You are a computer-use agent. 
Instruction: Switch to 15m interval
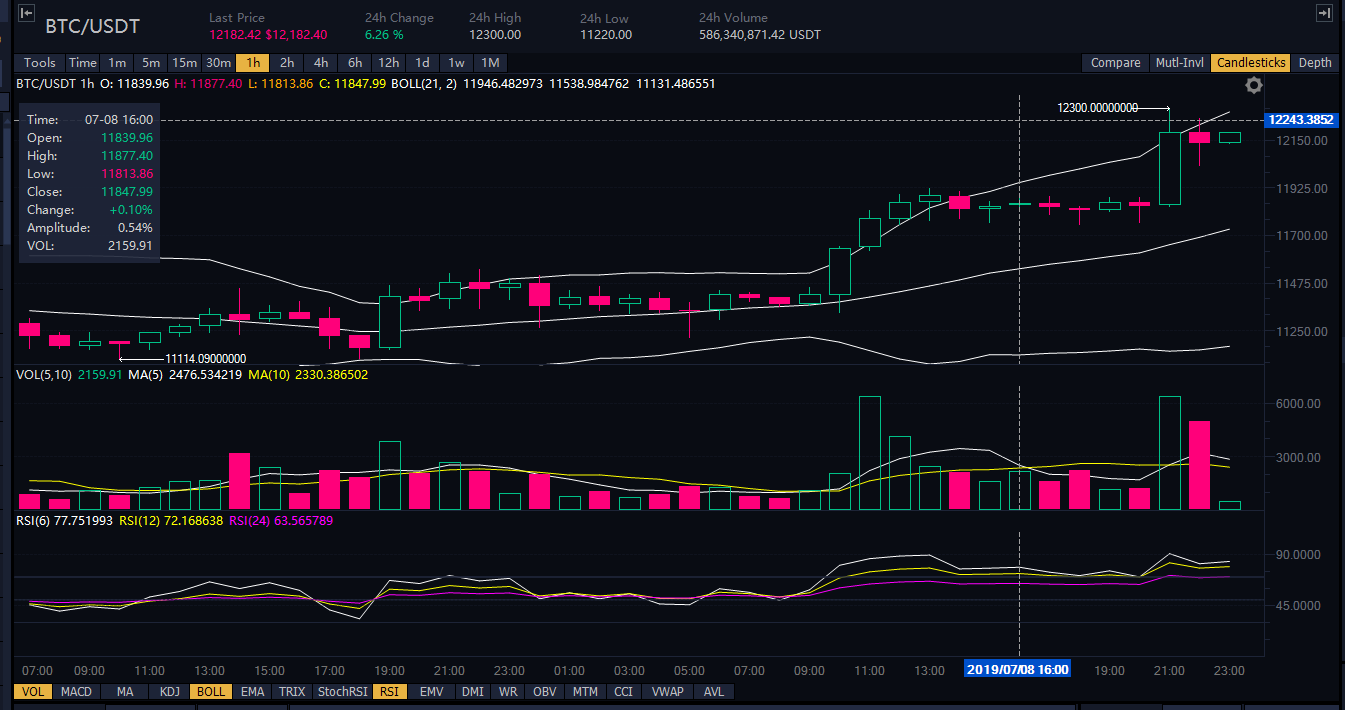[183, 63]
